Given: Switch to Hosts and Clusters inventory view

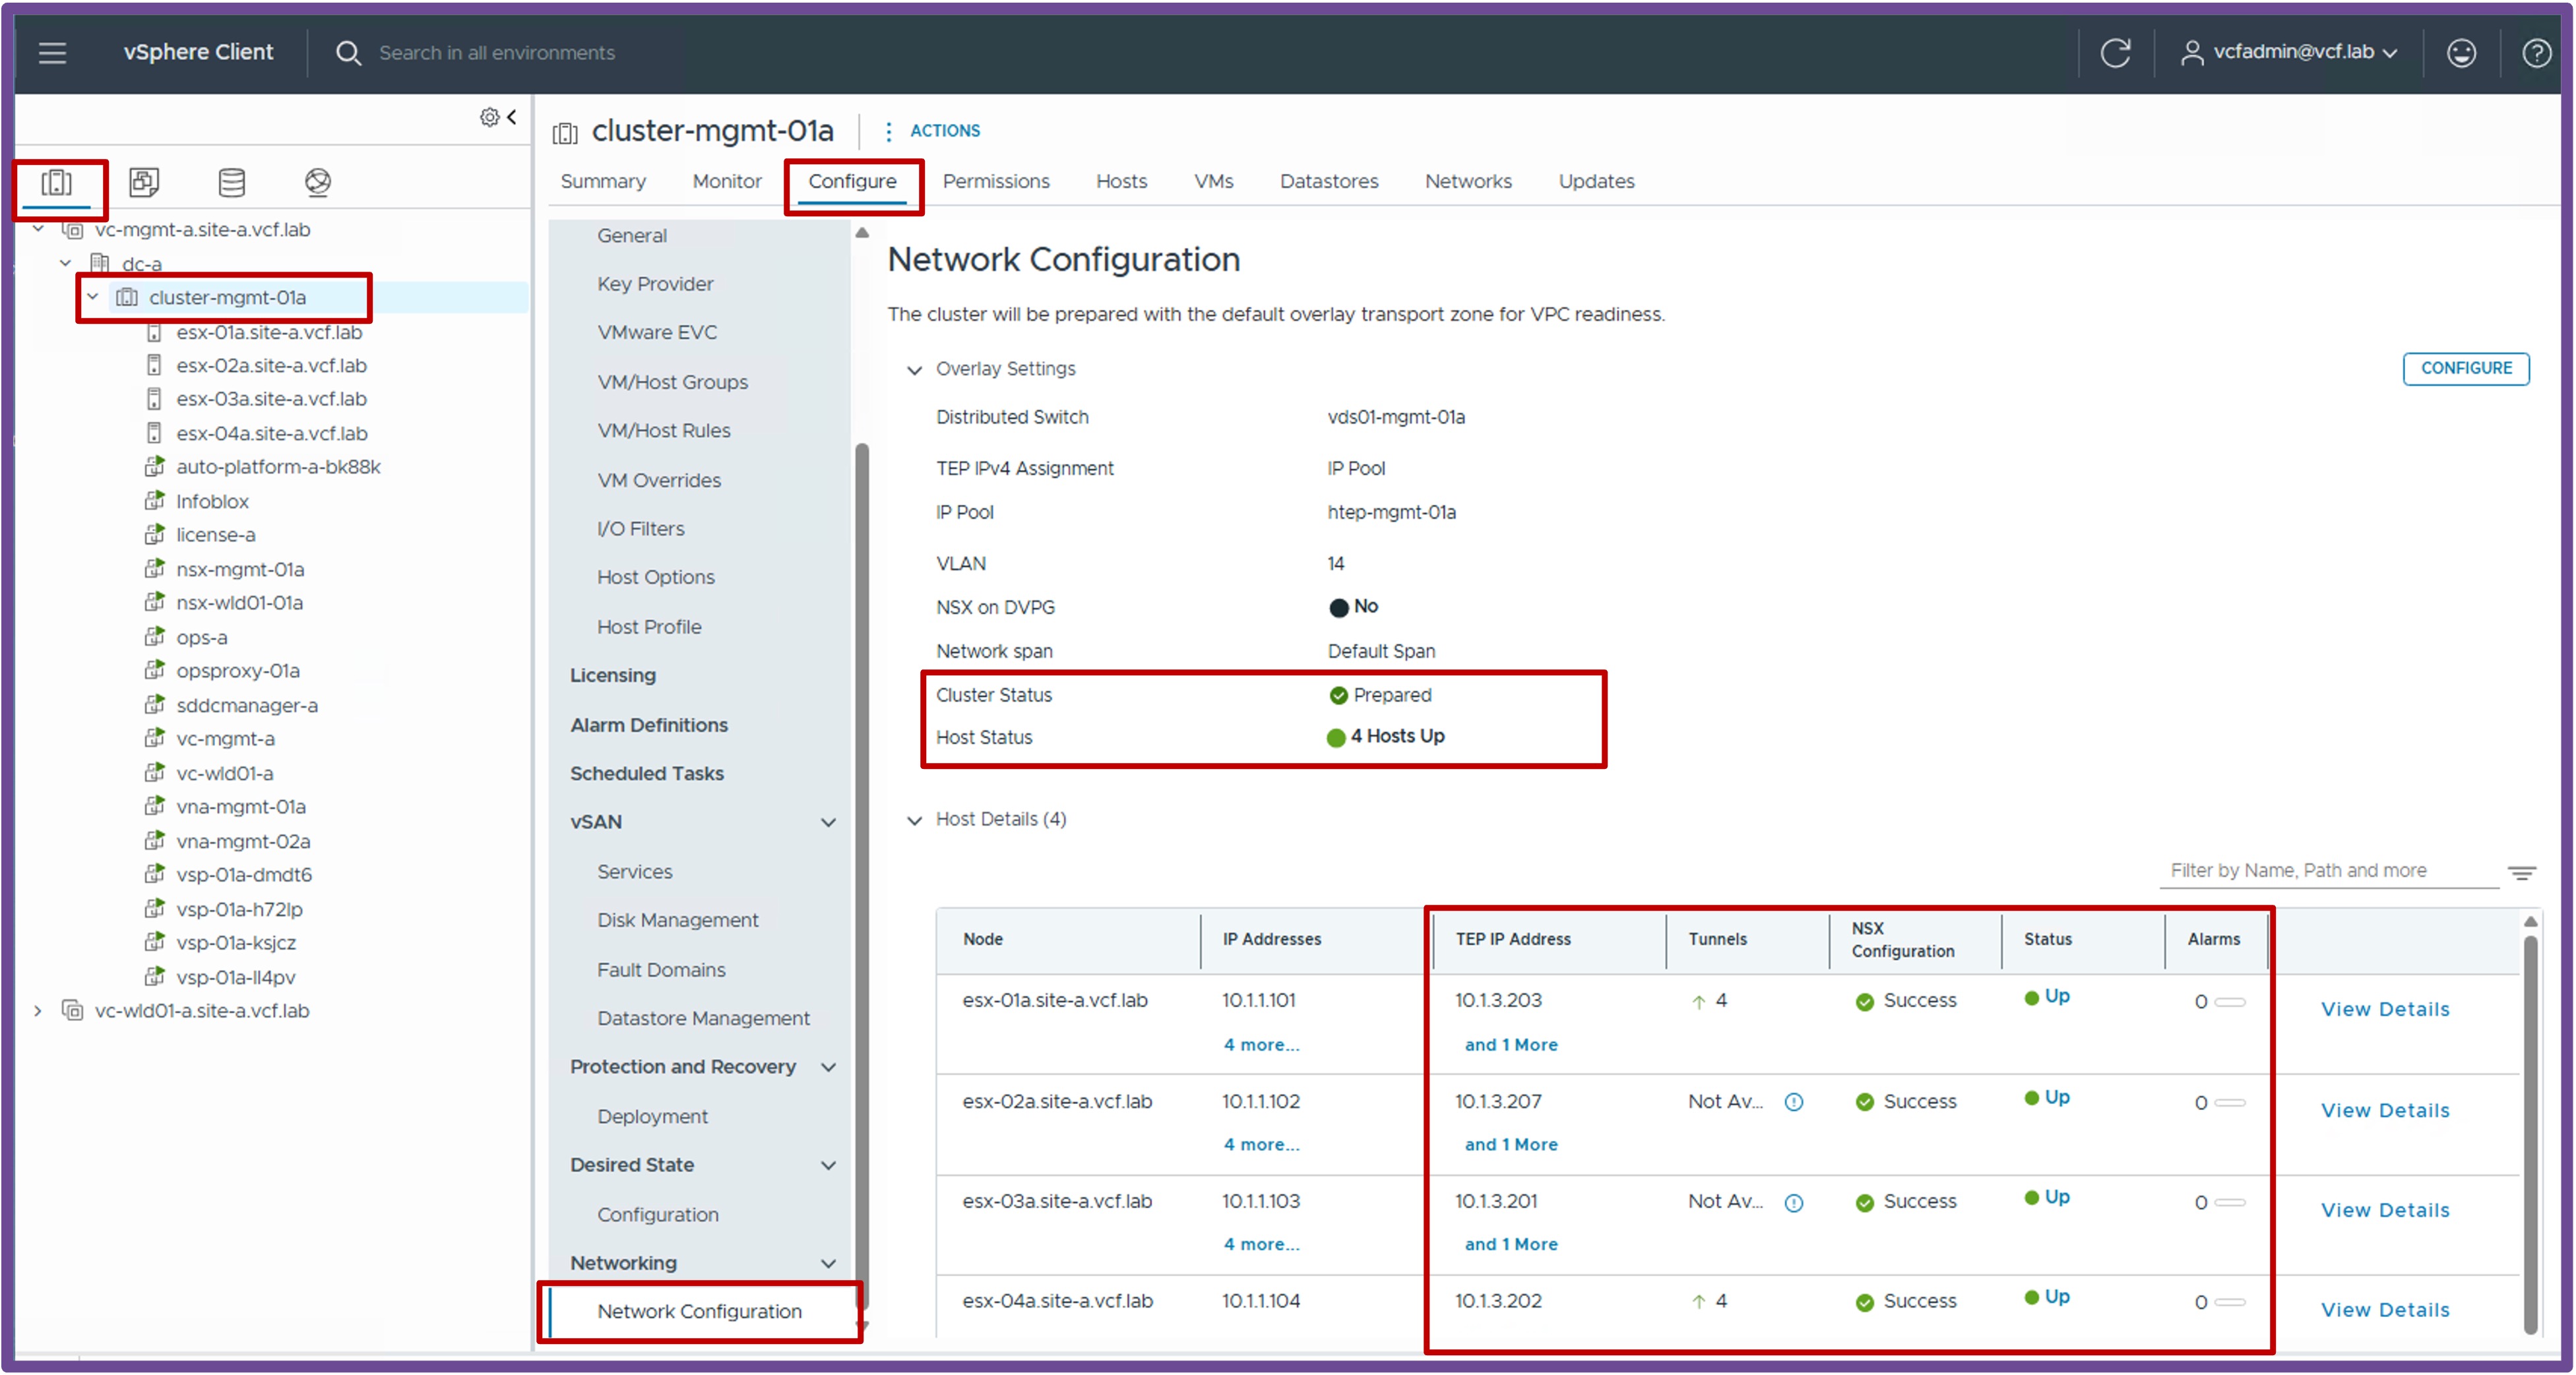Looking at the screenshot, I should point(57,182).
